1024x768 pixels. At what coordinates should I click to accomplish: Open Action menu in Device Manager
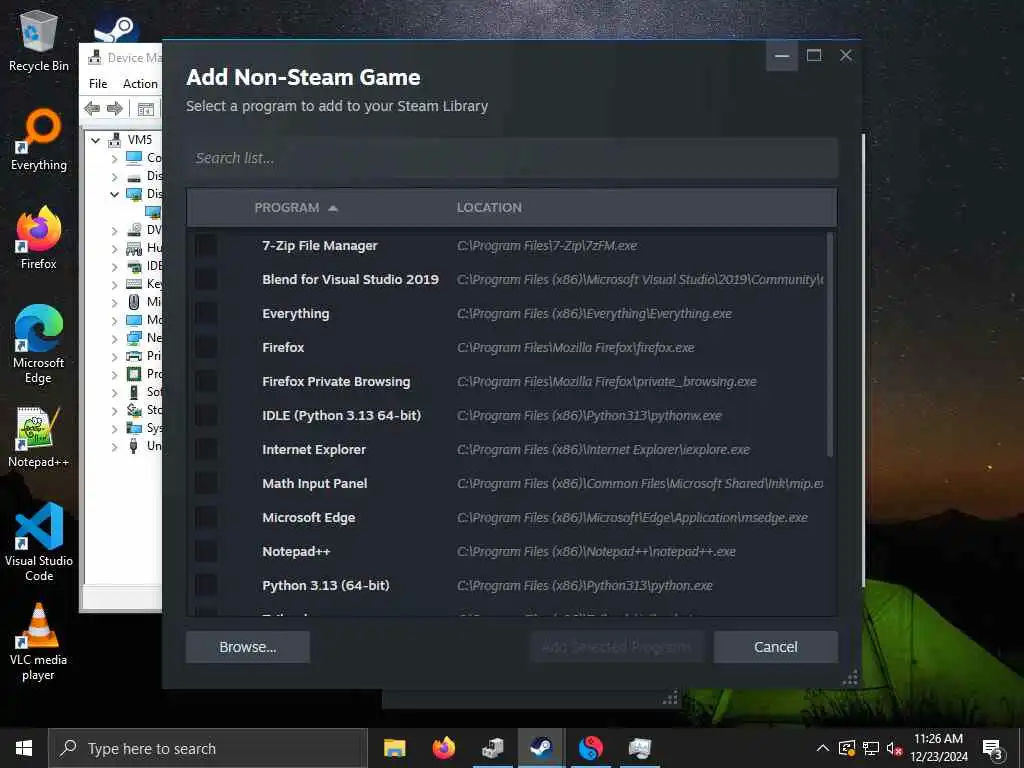[x=140, y=84]
